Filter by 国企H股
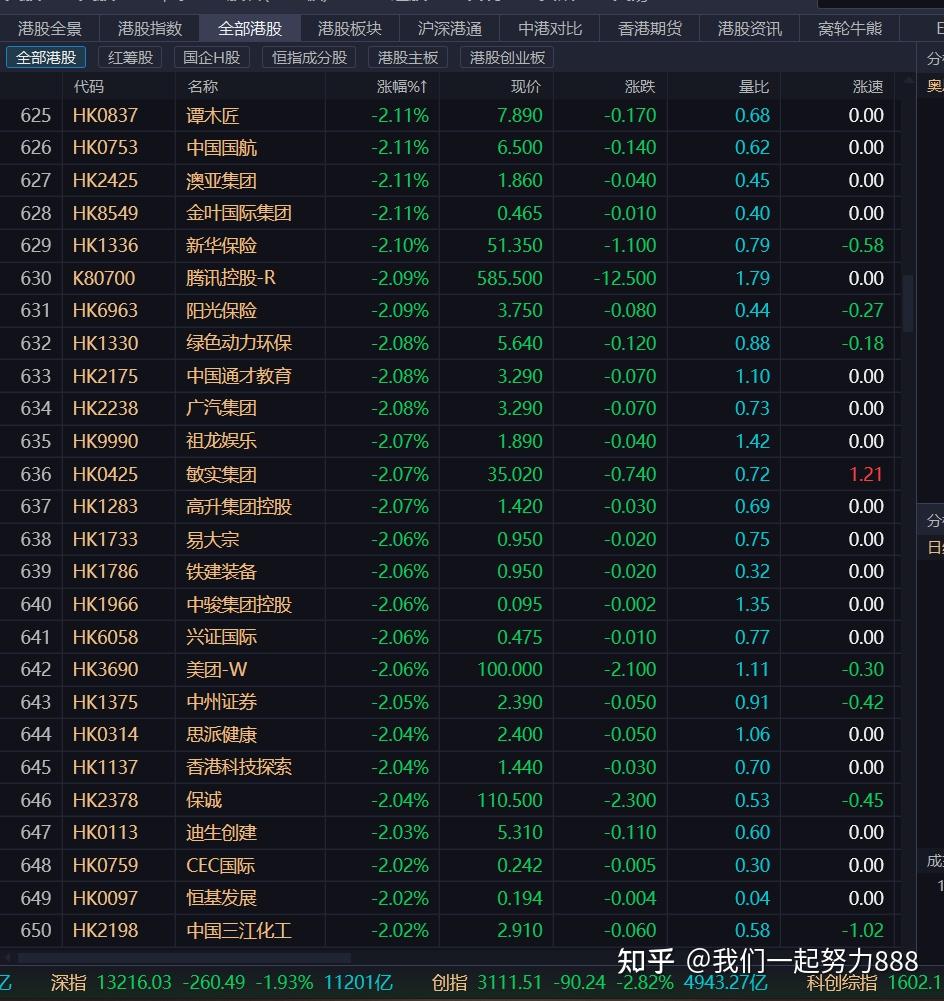944x1001 pixels. [x=211, y=58]
